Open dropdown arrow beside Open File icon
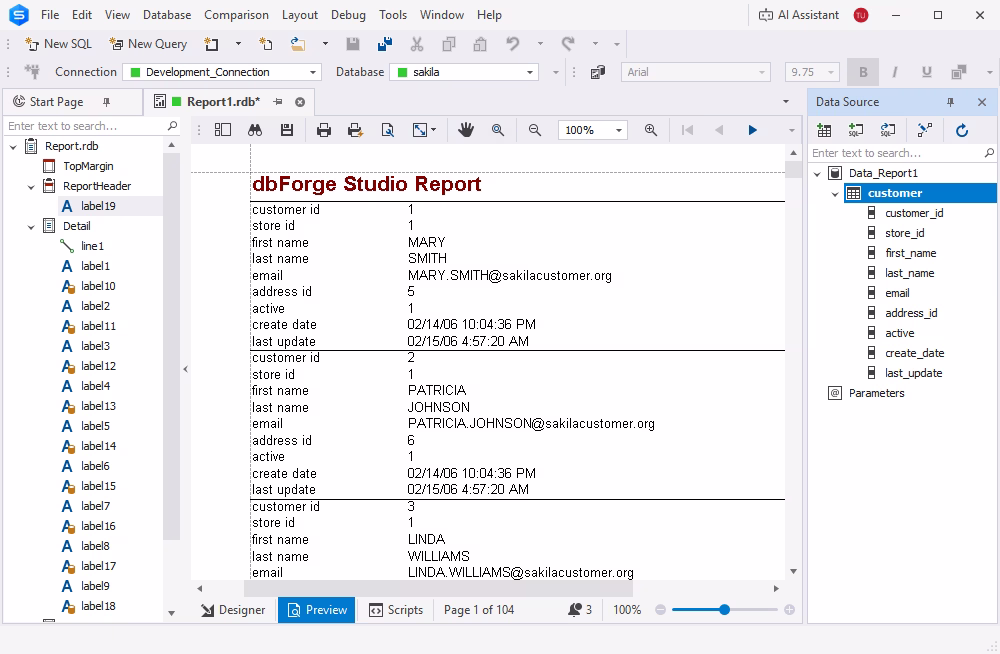1000x654 pixels. pos(325,44)
